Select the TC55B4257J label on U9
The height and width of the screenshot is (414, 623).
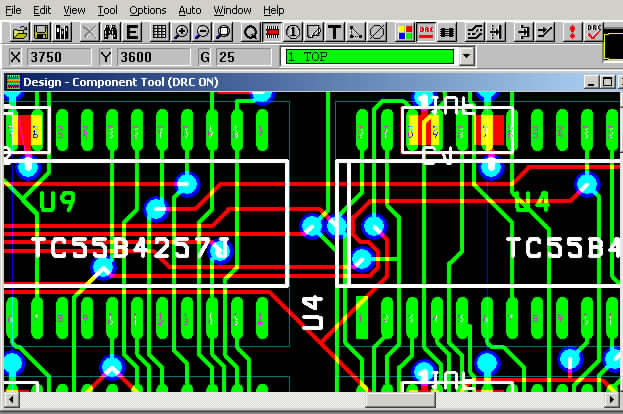131,248
